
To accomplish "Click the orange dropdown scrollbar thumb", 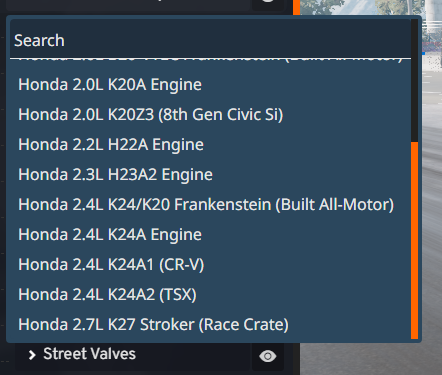I will (414, 240).
